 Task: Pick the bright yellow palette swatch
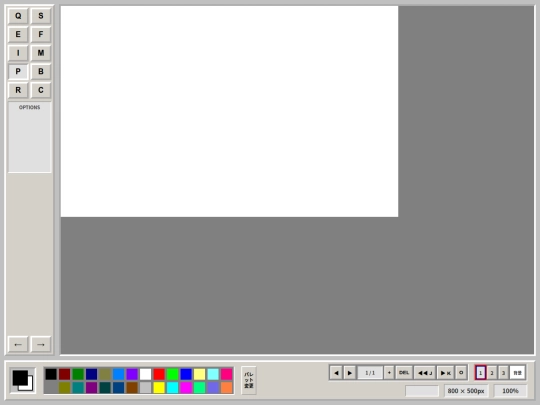coord(159,387)
